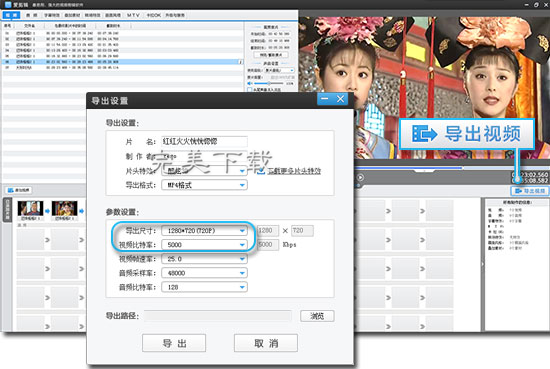Image resolution: width=550 pixels, height=369 pixels.
Task: Click the 截取时长 column header
Action: (x=113, y=26)
